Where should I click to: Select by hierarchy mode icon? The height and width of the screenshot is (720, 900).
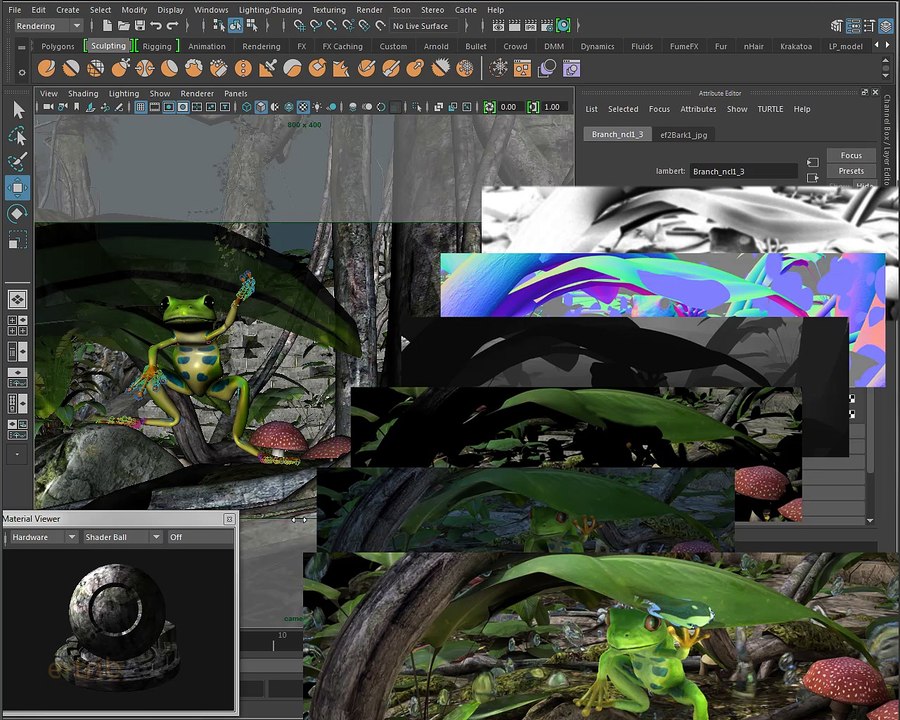pos(219,25)
